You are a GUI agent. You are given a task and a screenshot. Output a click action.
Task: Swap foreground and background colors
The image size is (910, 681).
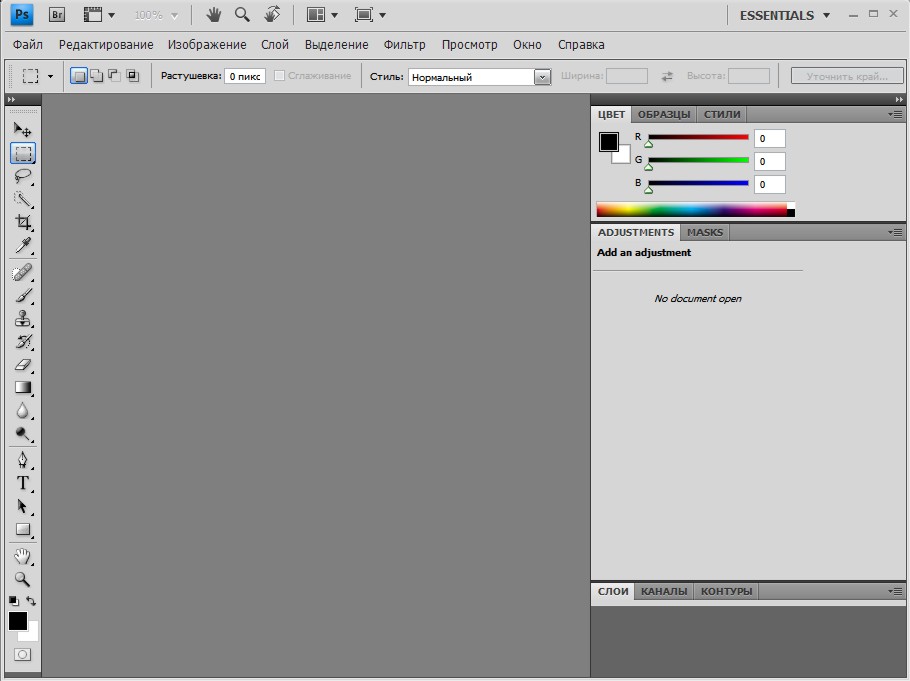[x=31, y=601]
